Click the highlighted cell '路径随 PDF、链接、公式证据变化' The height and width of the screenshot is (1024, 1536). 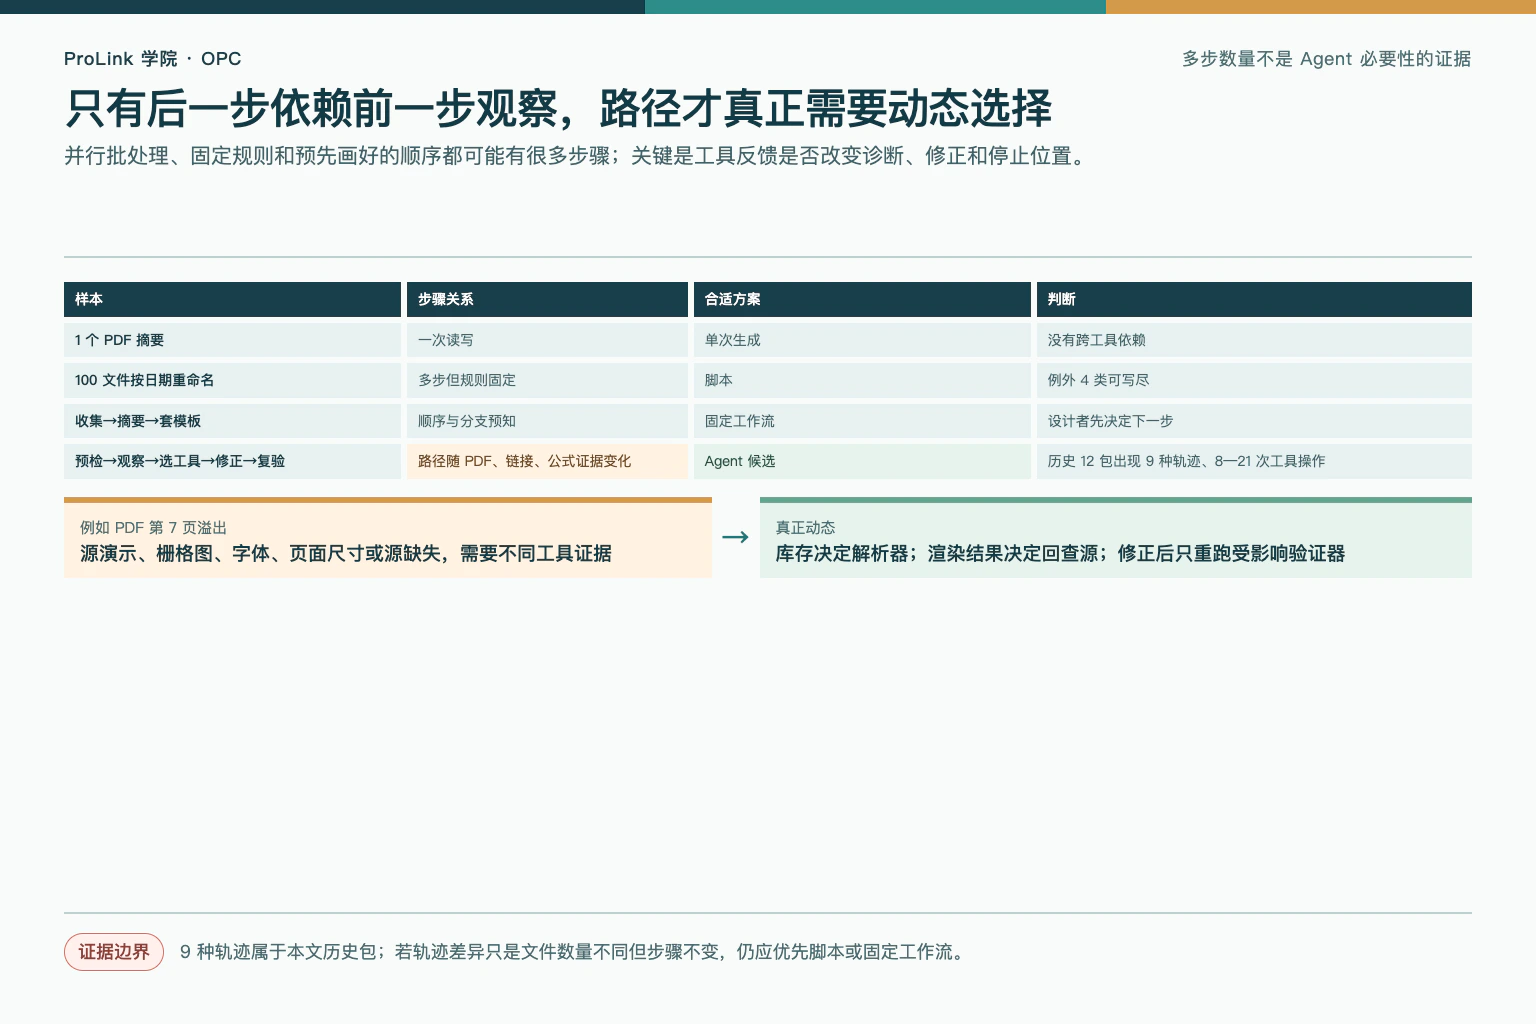coord(547,461)
